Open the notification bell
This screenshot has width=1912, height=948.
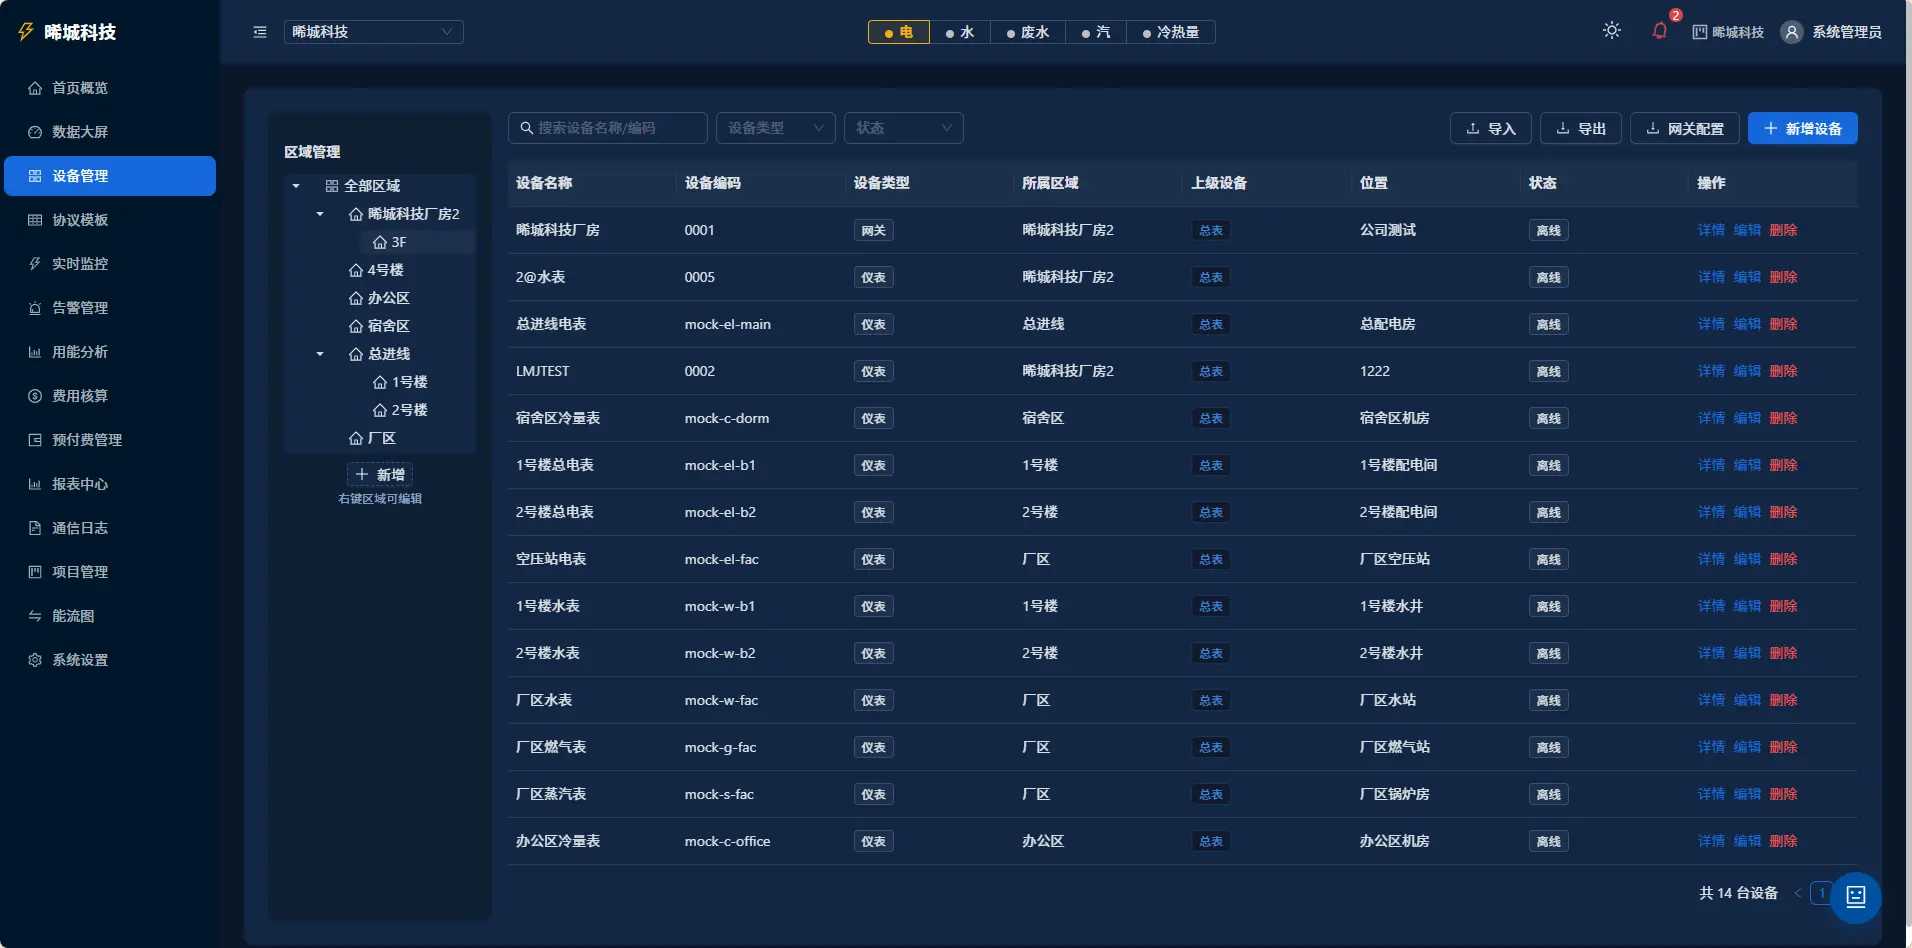[x=1660, y=31]
